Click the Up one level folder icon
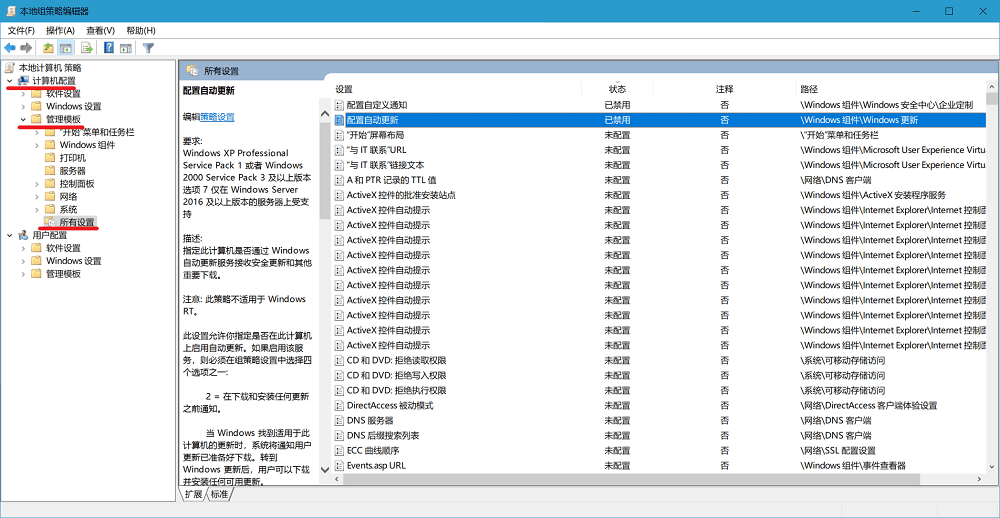1000x518 pixels. pyautogui.click(x=48, y=48)
